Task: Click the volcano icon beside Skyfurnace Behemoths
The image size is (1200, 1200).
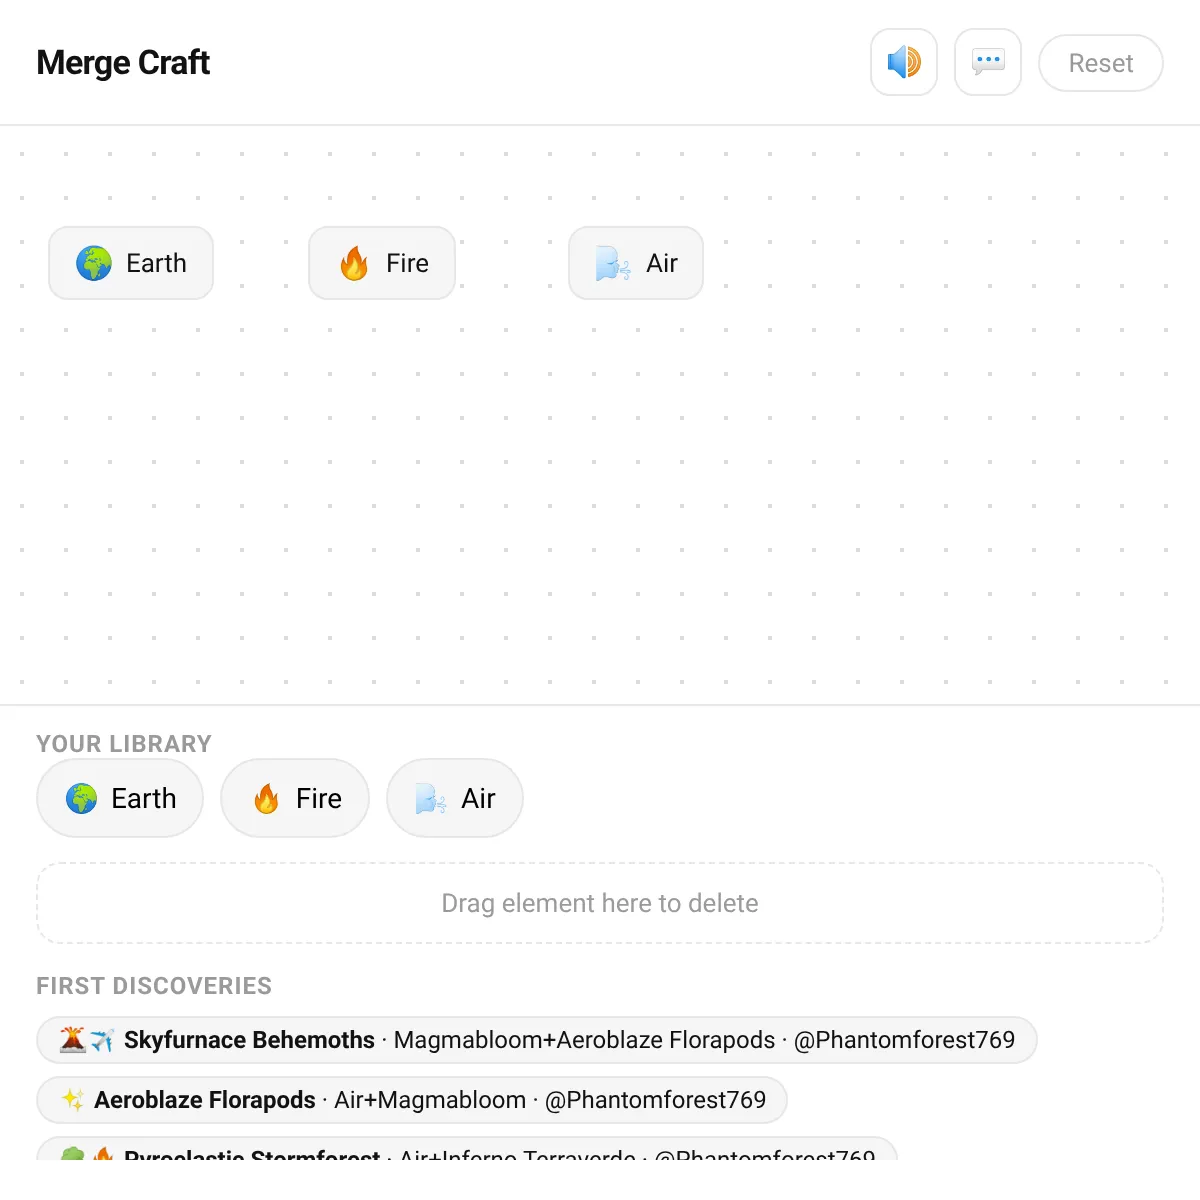Action: tap(73, 1040)
